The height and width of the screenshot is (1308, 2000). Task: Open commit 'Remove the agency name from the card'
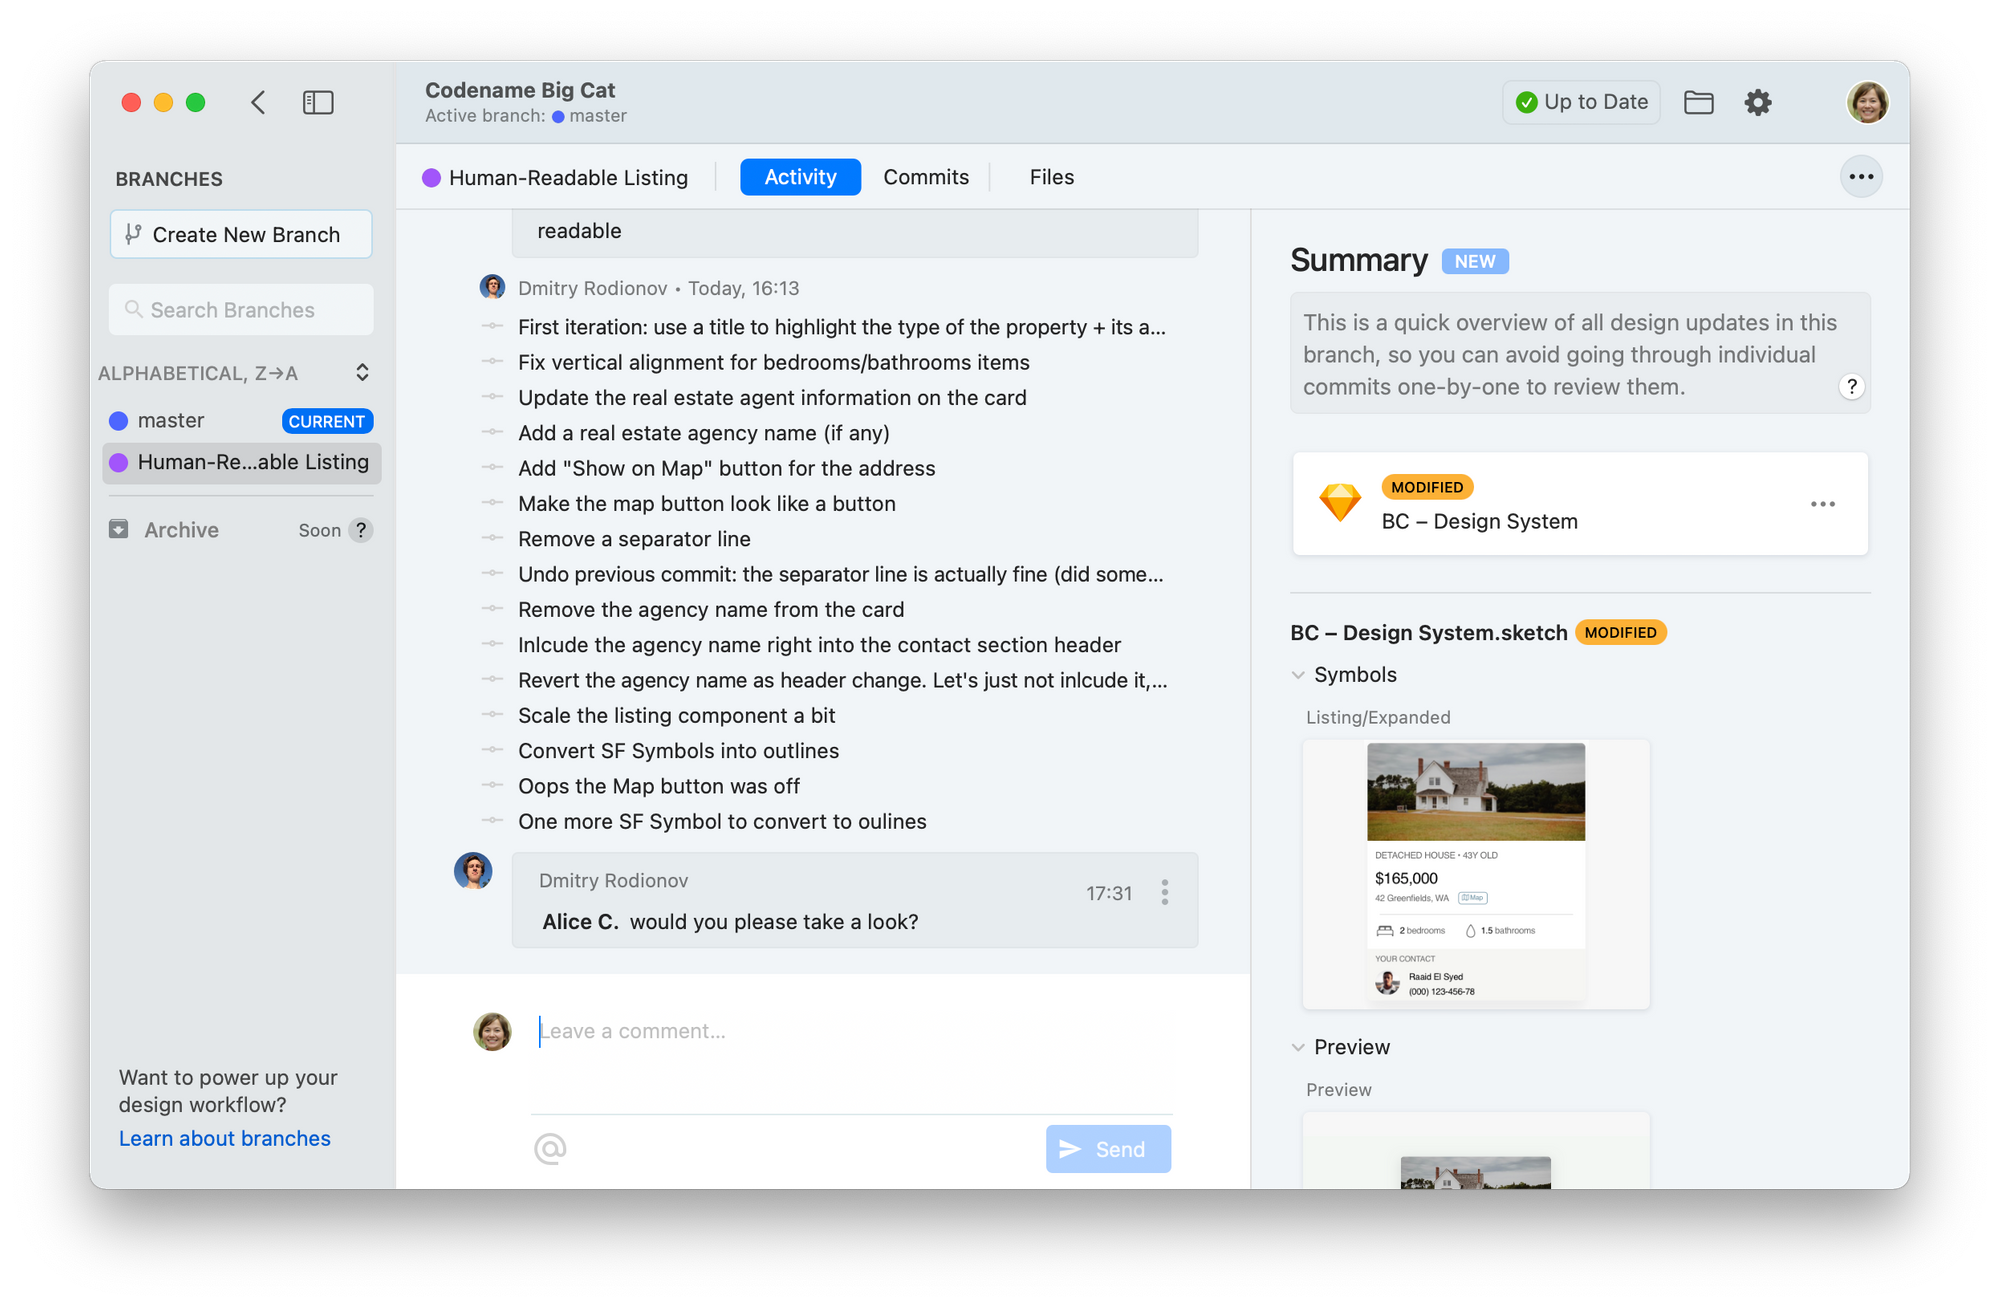[x=711, y=610]
